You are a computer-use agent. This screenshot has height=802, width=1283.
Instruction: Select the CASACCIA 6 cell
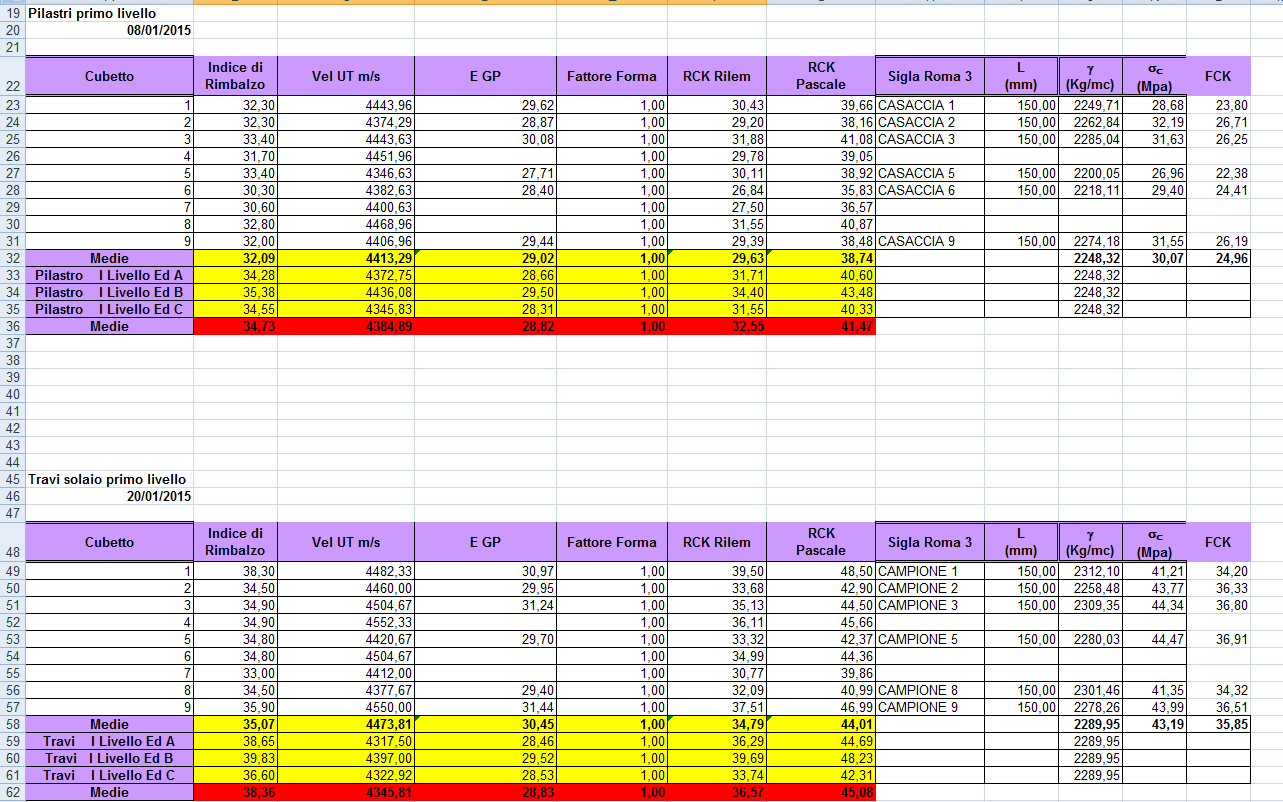click(930, 190)
